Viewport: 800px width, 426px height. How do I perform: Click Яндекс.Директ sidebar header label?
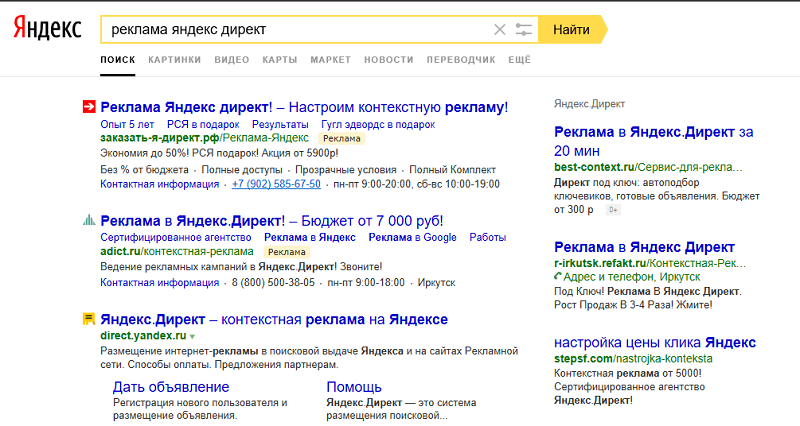589,104
